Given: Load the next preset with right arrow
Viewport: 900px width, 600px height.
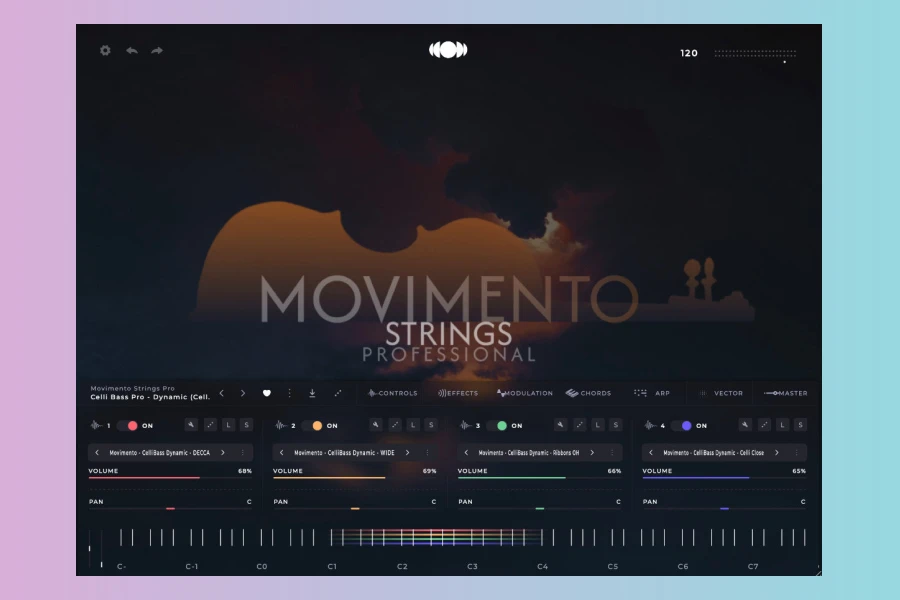Looking at the screenshot, I should click(x=242, y=393).
